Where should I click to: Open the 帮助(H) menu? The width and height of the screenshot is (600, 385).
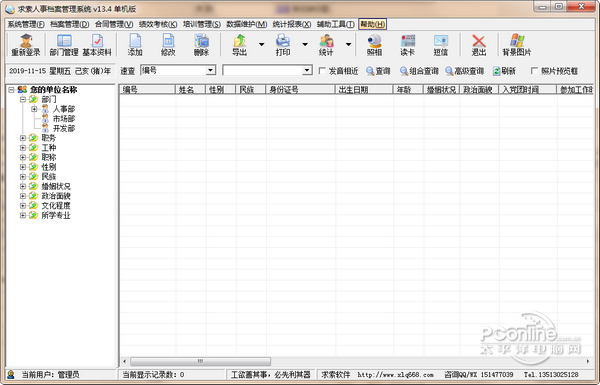tap(373, 24)
